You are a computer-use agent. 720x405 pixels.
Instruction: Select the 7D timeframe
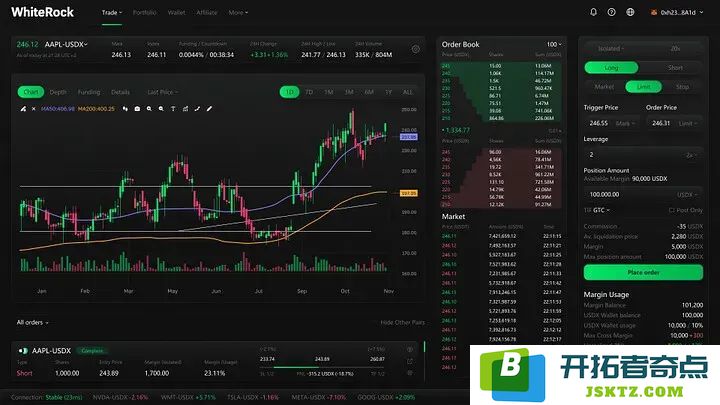click(309, 92)
